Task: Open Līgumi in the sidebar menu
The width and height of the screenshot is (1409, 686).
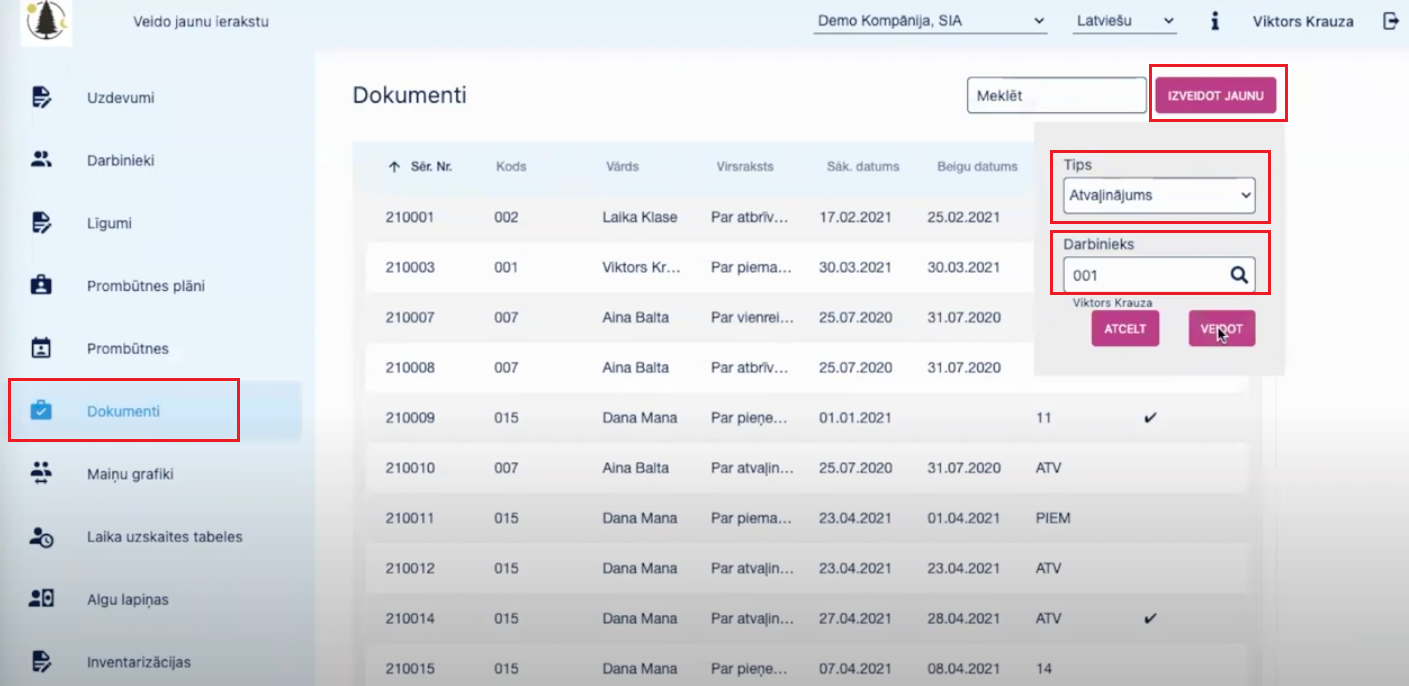Action: [109, 223]
